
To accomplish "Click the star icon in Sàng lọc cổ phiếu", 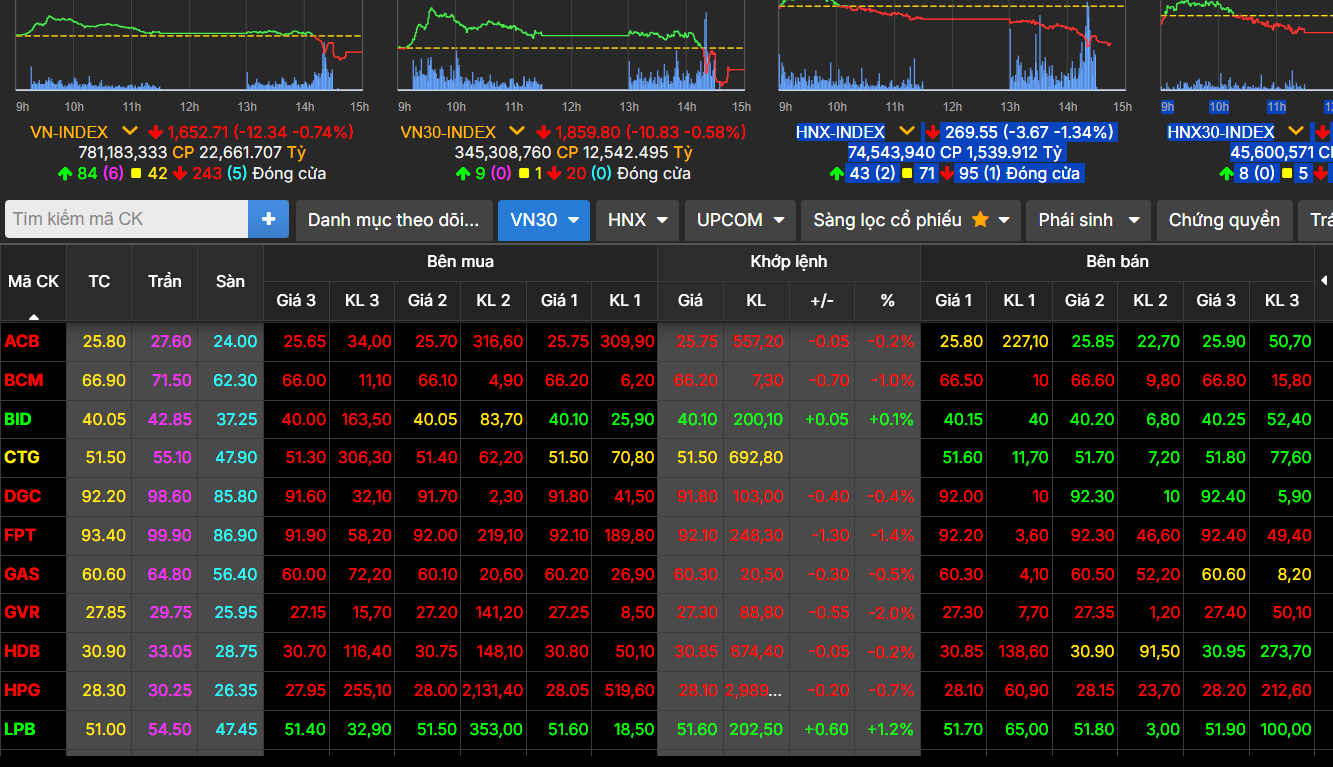I will pyautogui.click(x=980, y=220).
